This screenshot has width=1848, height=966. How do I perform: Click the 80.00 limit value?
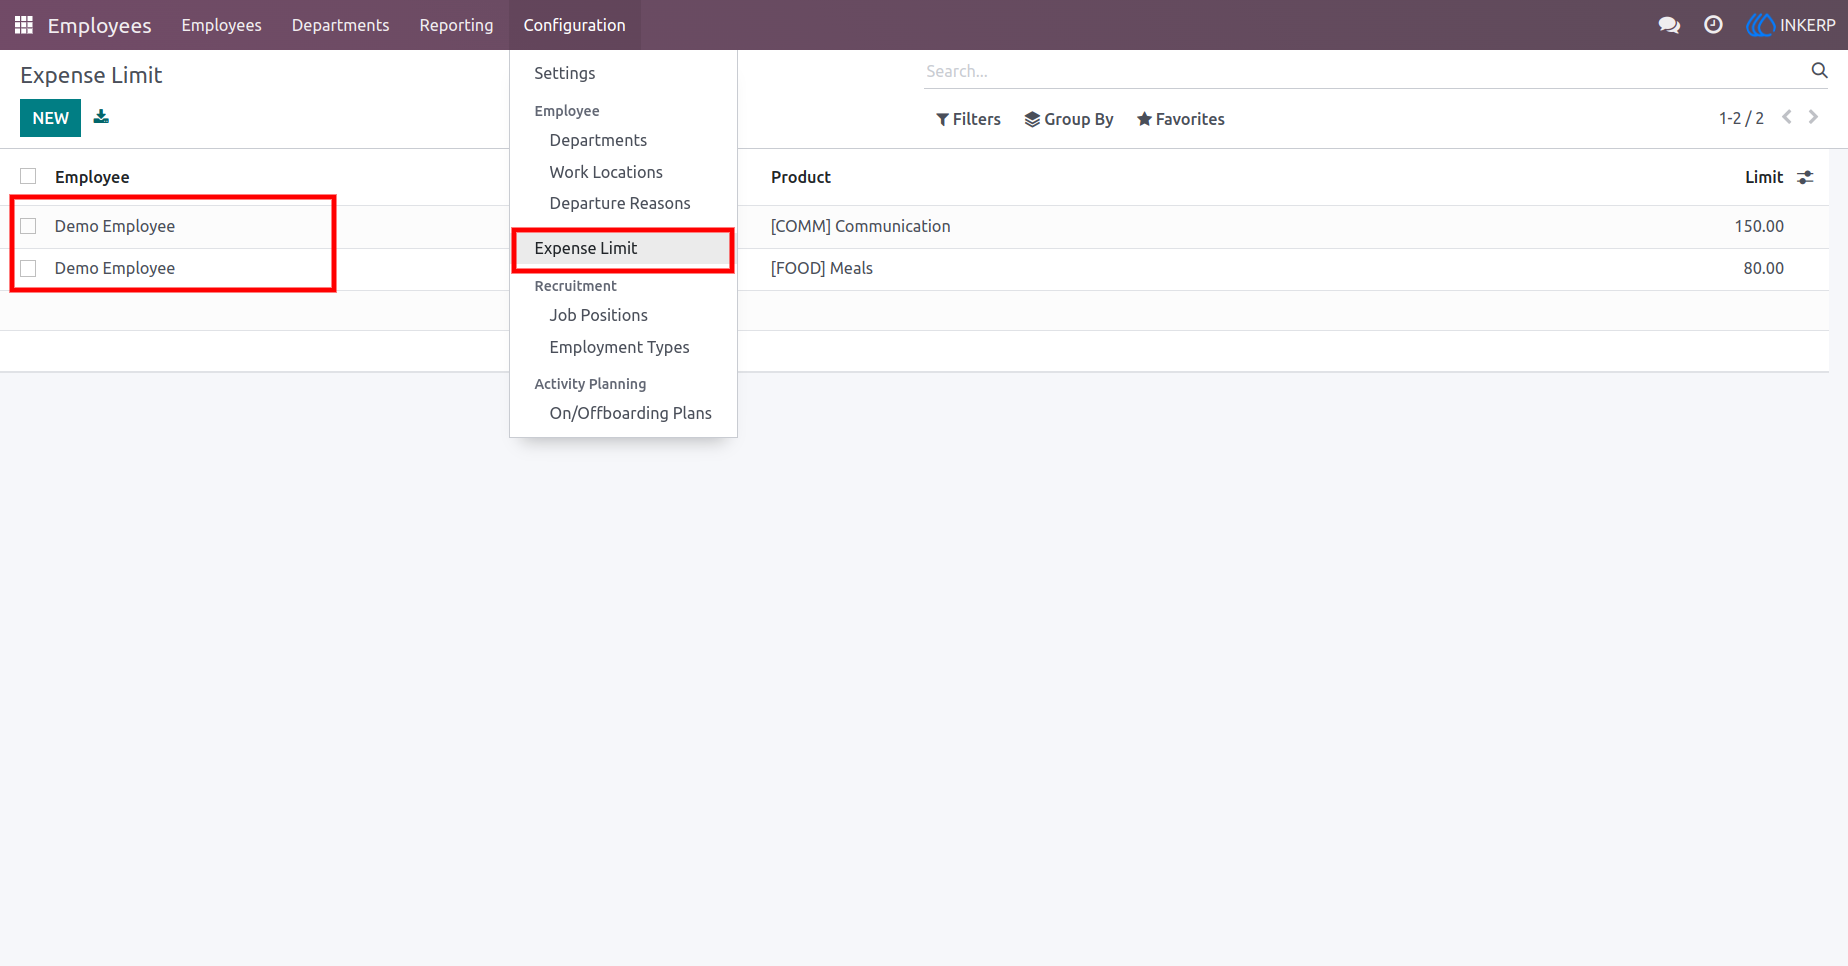pos(1763,268)
